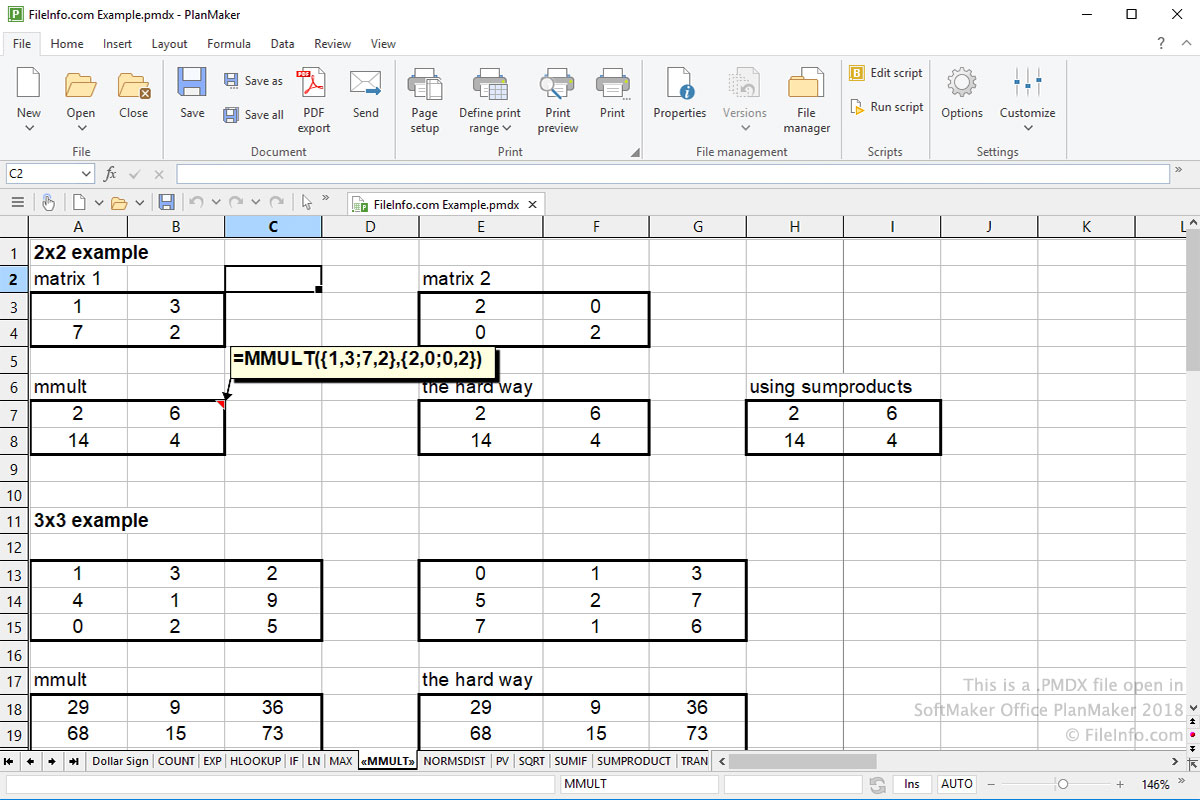Image resolution: width=1200 pixels, height=800 pixels.
Task: Open the cell reference C2 dropdown
Action: click(x=86, y=174)
